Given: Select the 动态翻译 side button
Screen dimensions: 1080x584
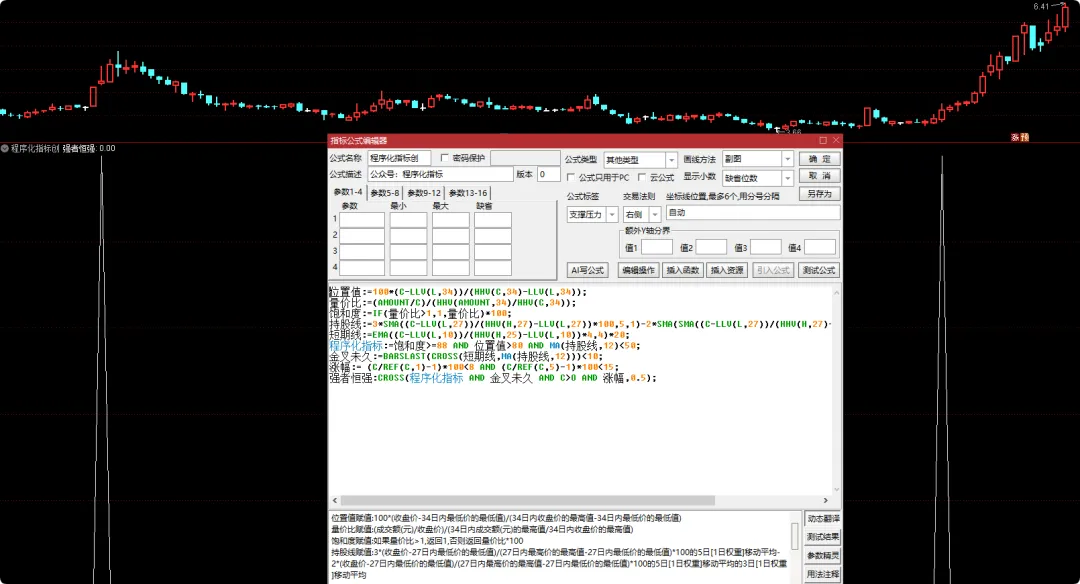Looking at the screenshot, I should (822, 519).
